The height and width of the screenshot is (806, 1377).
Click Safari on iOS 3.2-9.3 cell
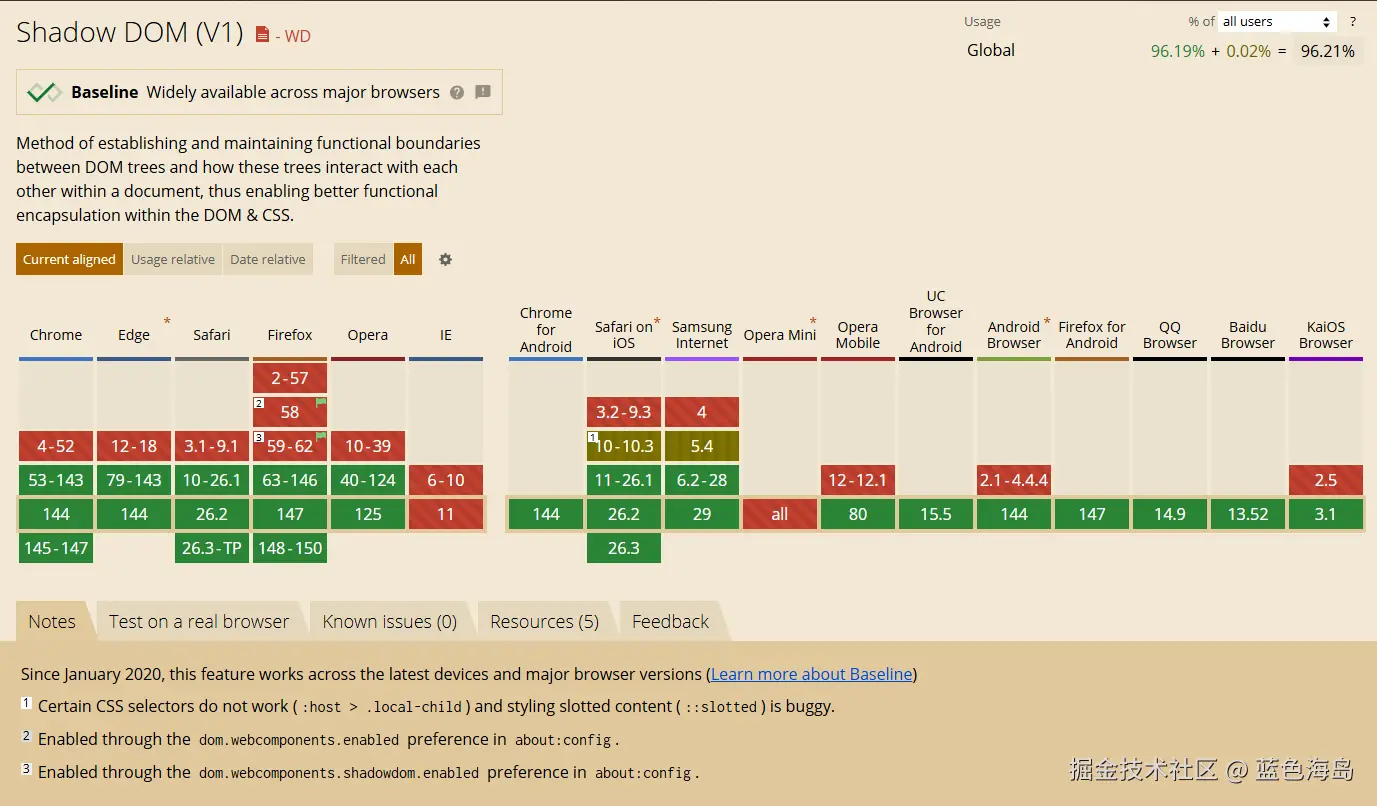(624, 412)
